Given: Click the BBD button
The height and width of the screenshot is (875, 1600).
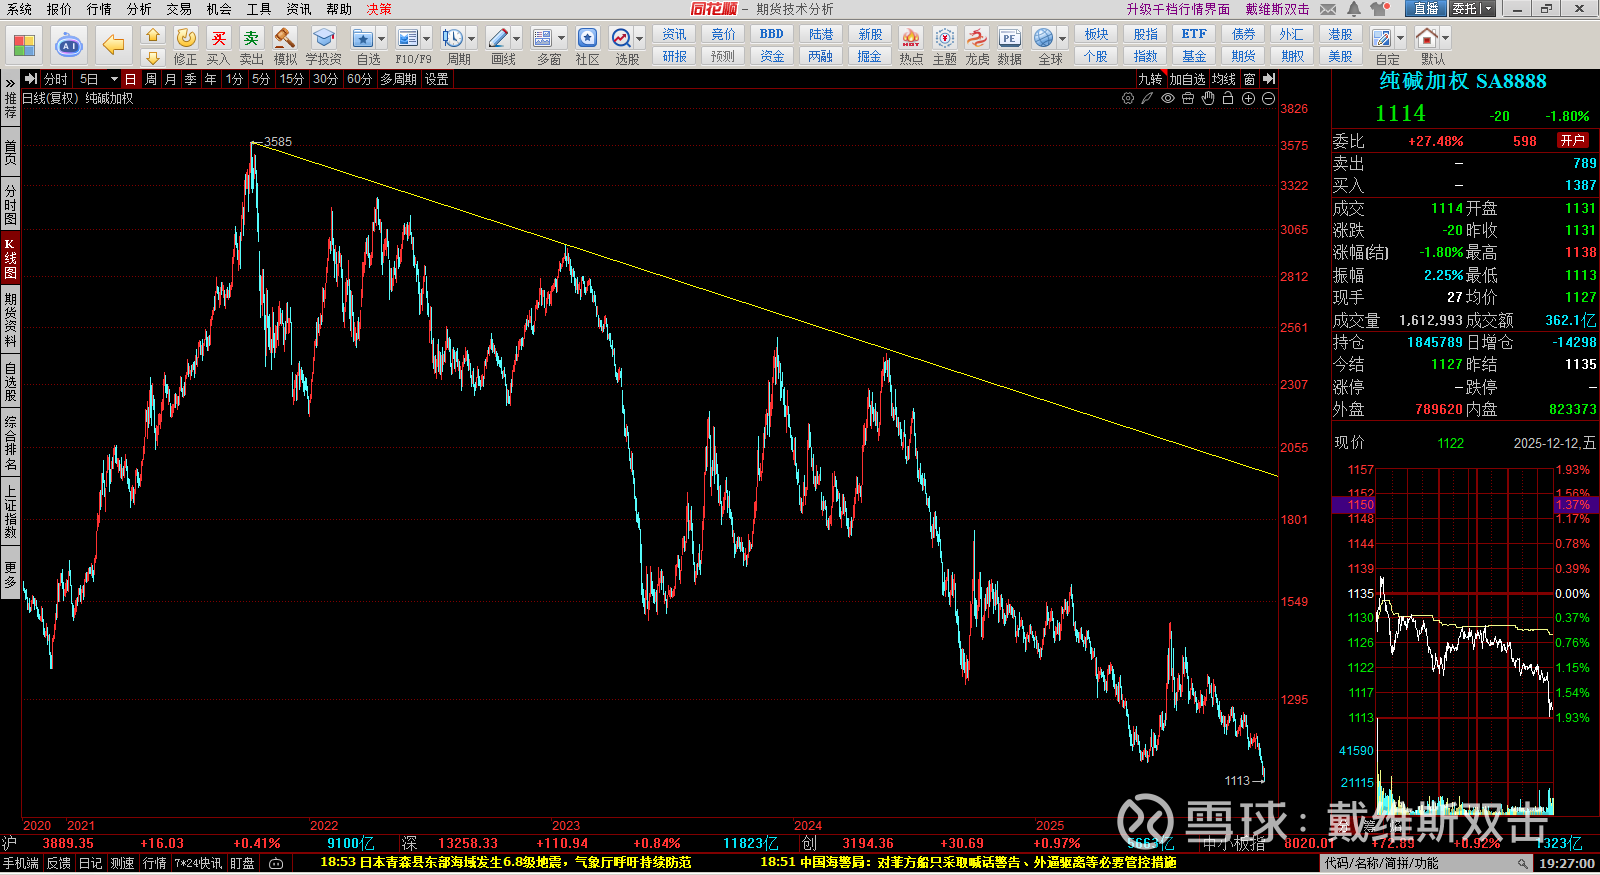Looking at the screenshot, I should 772,34.
